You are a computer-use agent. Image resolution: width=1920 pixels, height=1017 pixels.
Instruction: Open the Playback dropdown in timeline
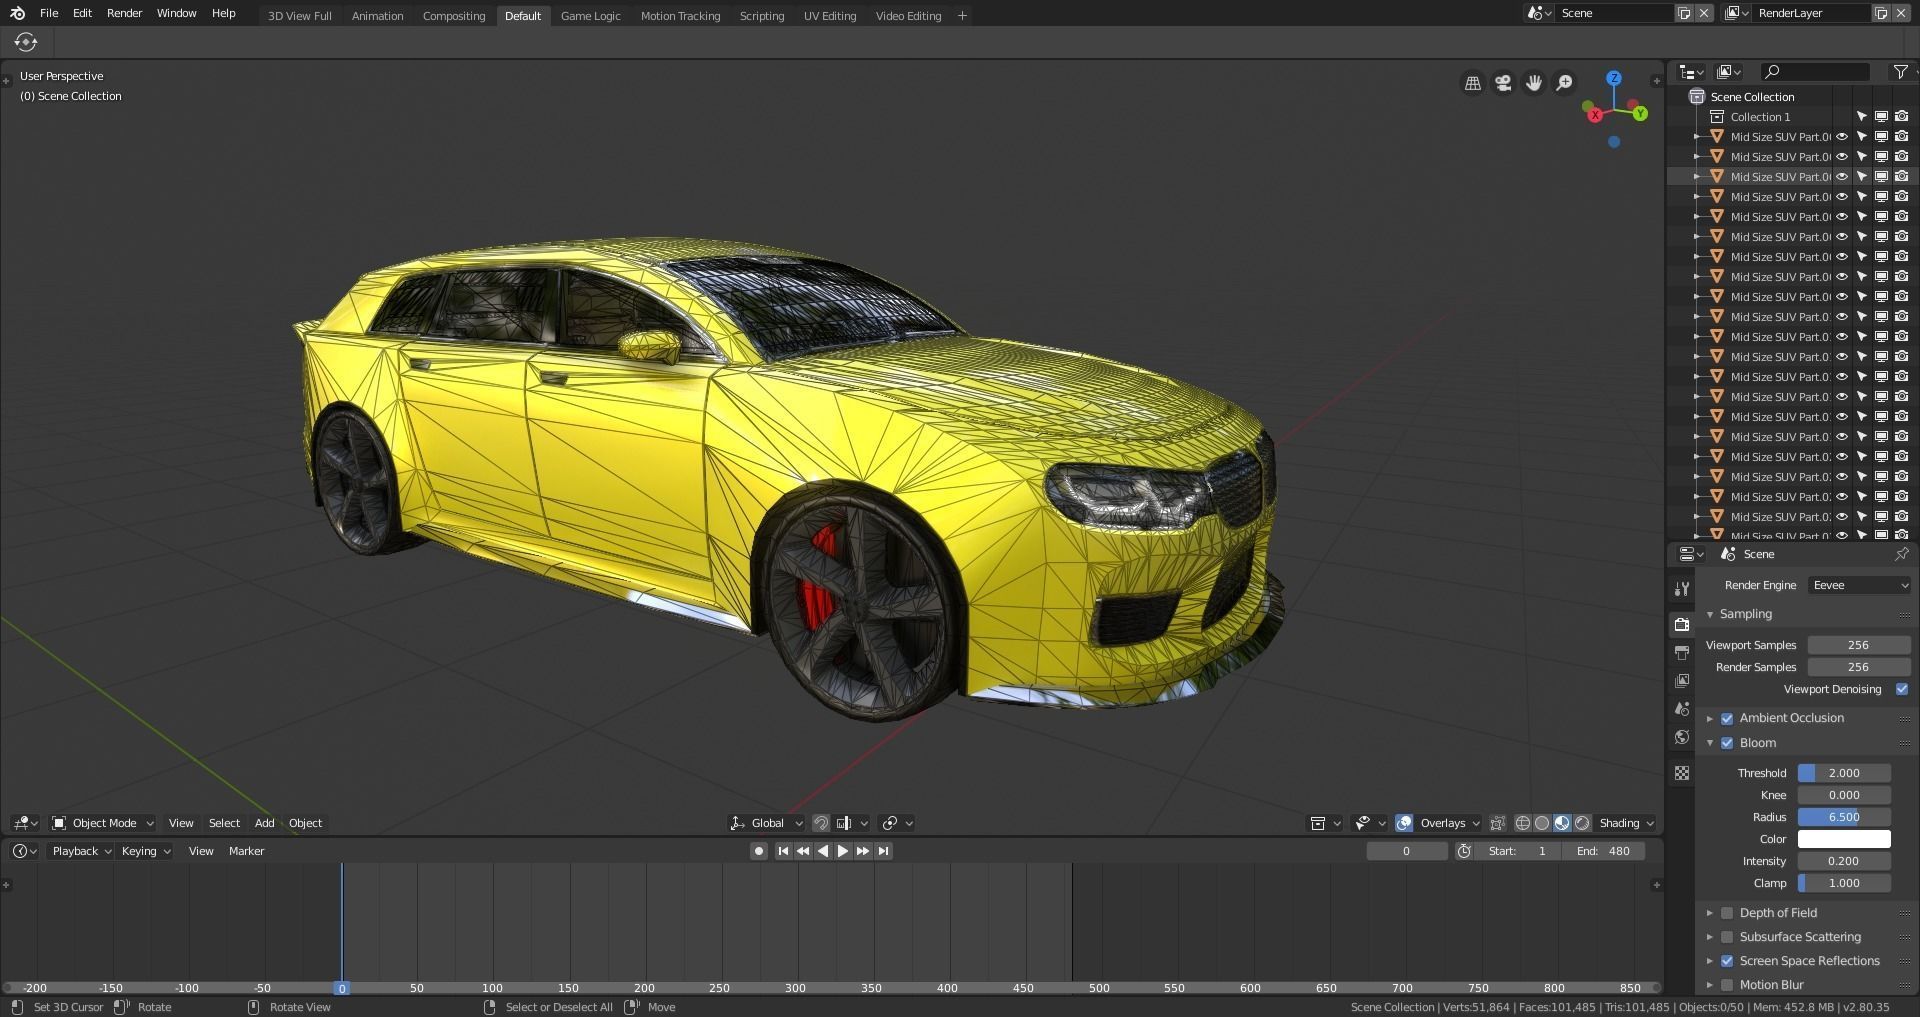click(x=82, y=851)
